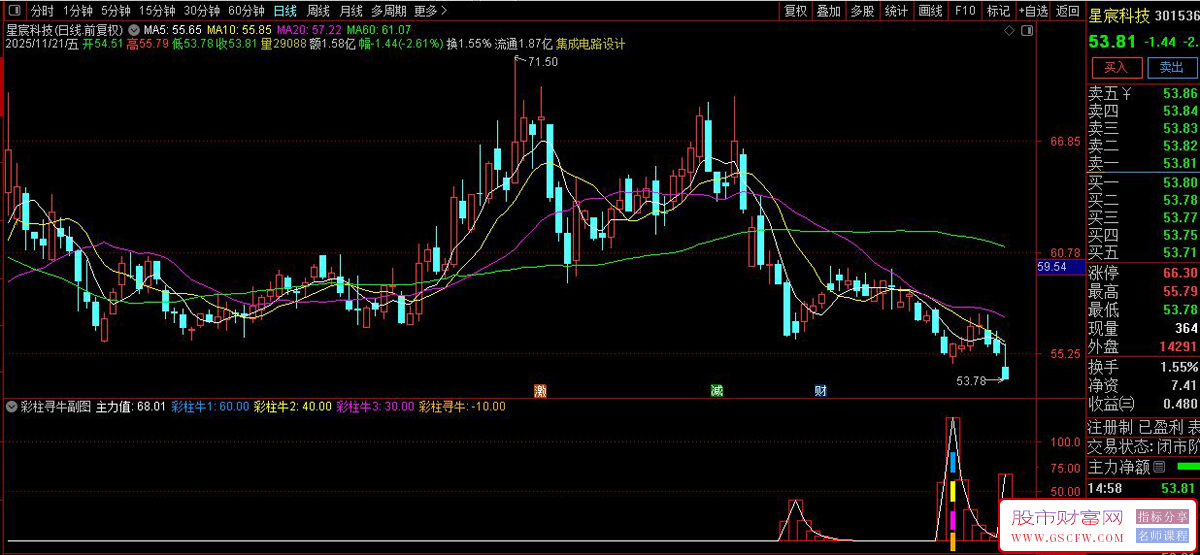The height and width of the screenshot is (555, 1200).
Task: Click the 标记 mark button
Action: [x=998, y=11]
